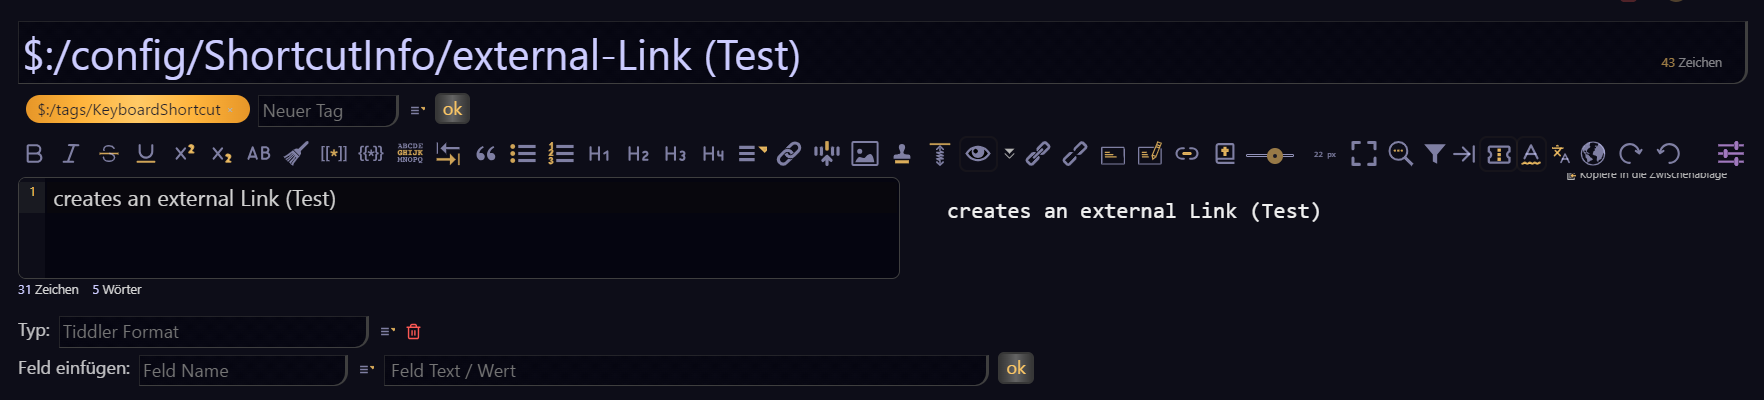
Task: Toggle bold formatting in the editor toolbar
Action: tap(34, 154)
